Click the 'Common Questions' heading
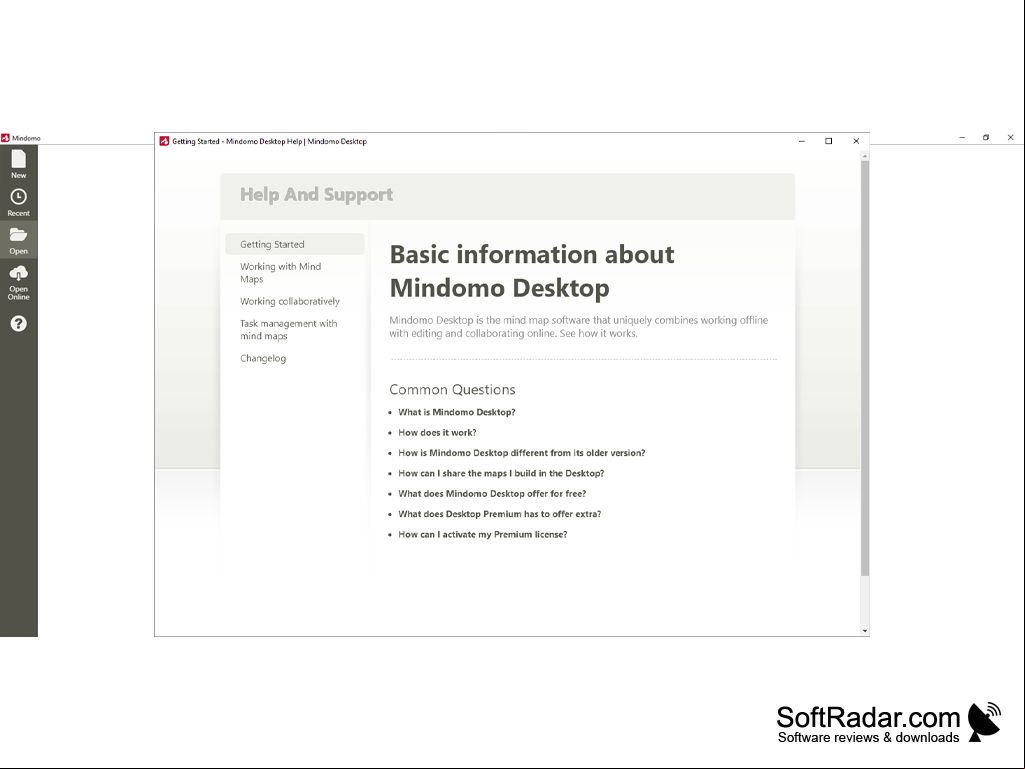 pyautogui.click(x=452, y=390)
